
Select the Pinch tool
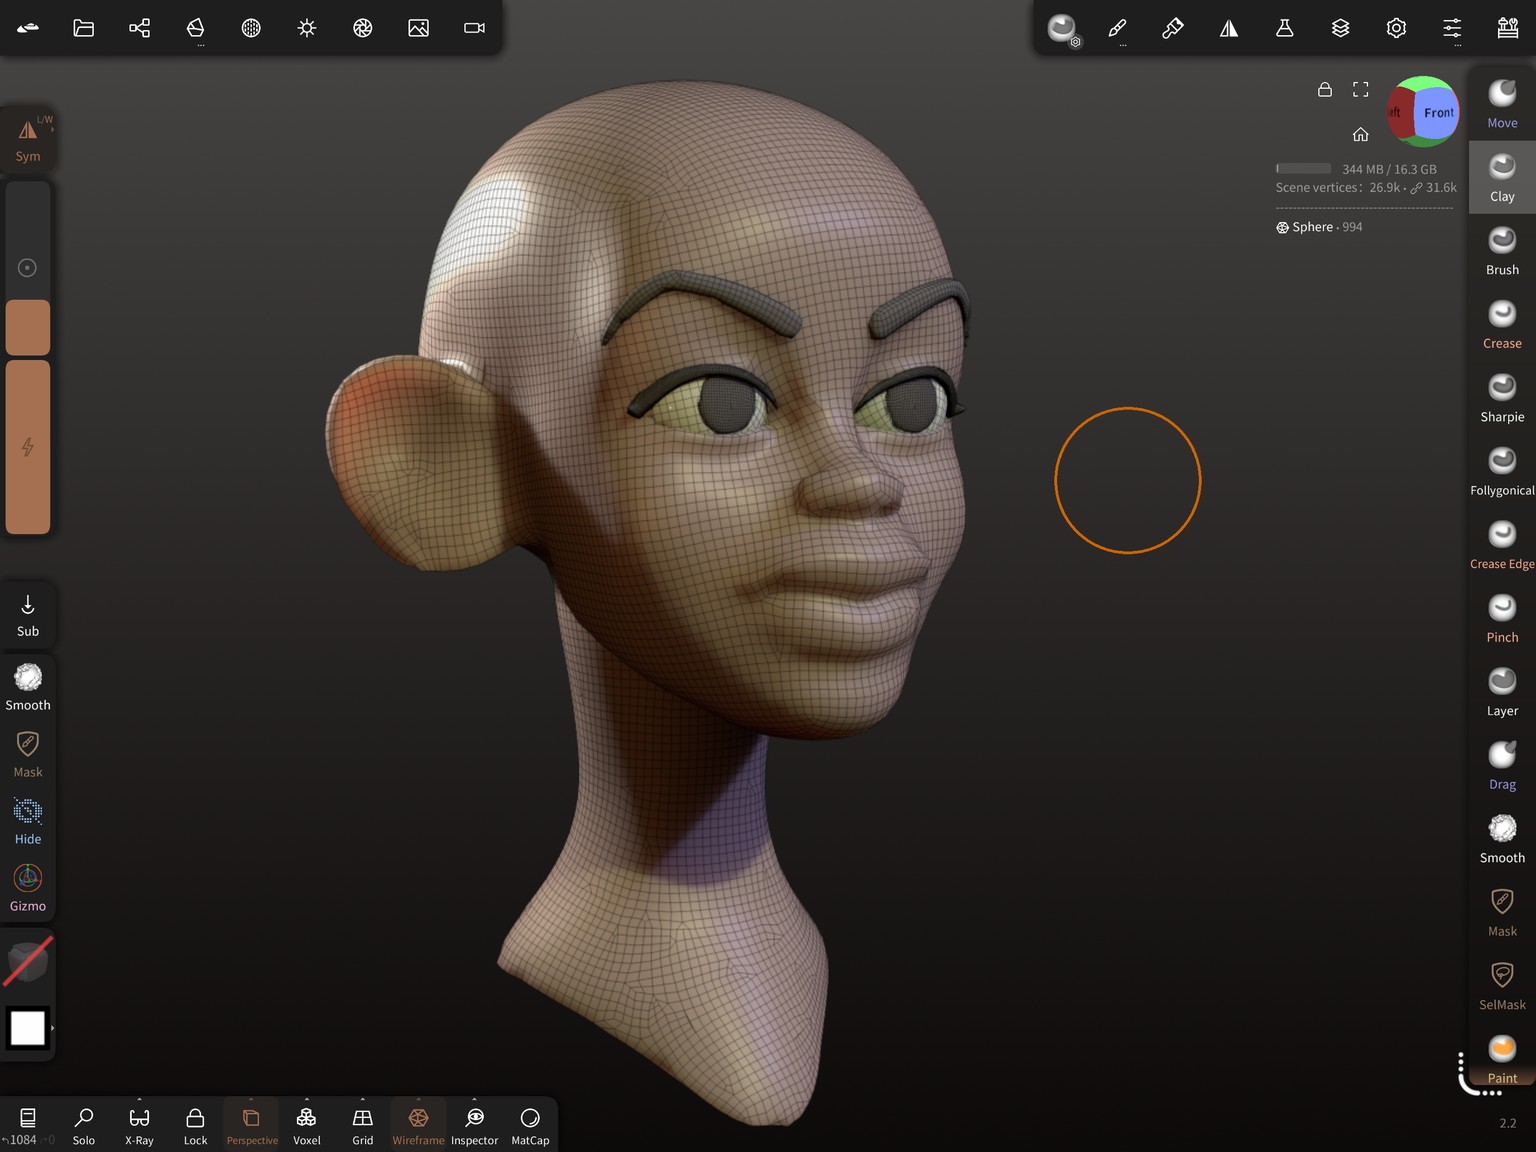pyautogui.click(x=1502, y=618)
